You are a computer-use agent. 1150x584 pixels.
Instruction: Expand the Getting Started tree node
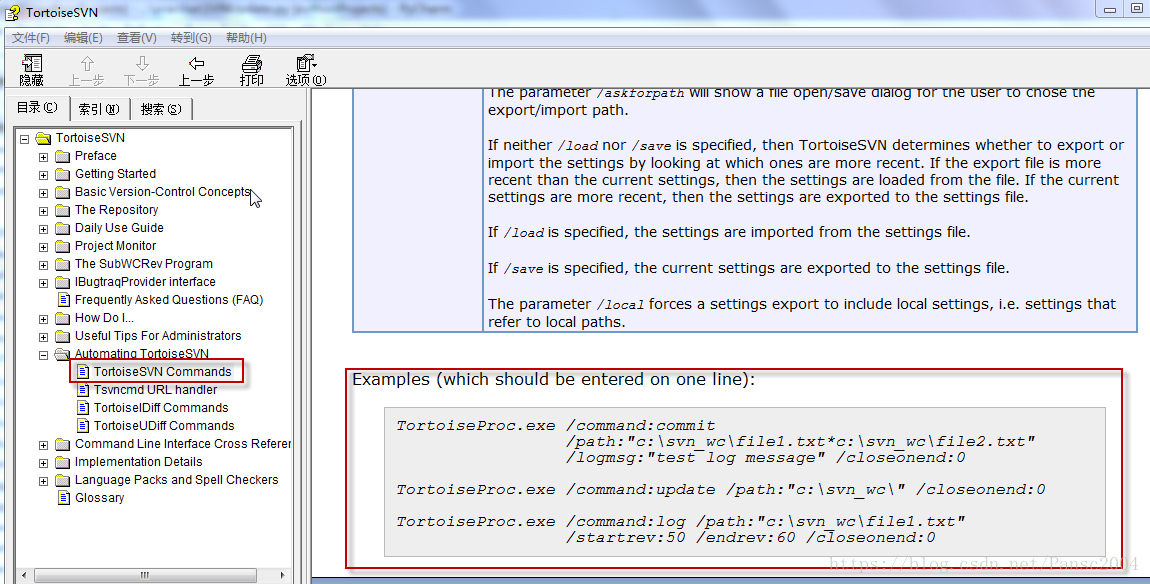tap(43, 175)
